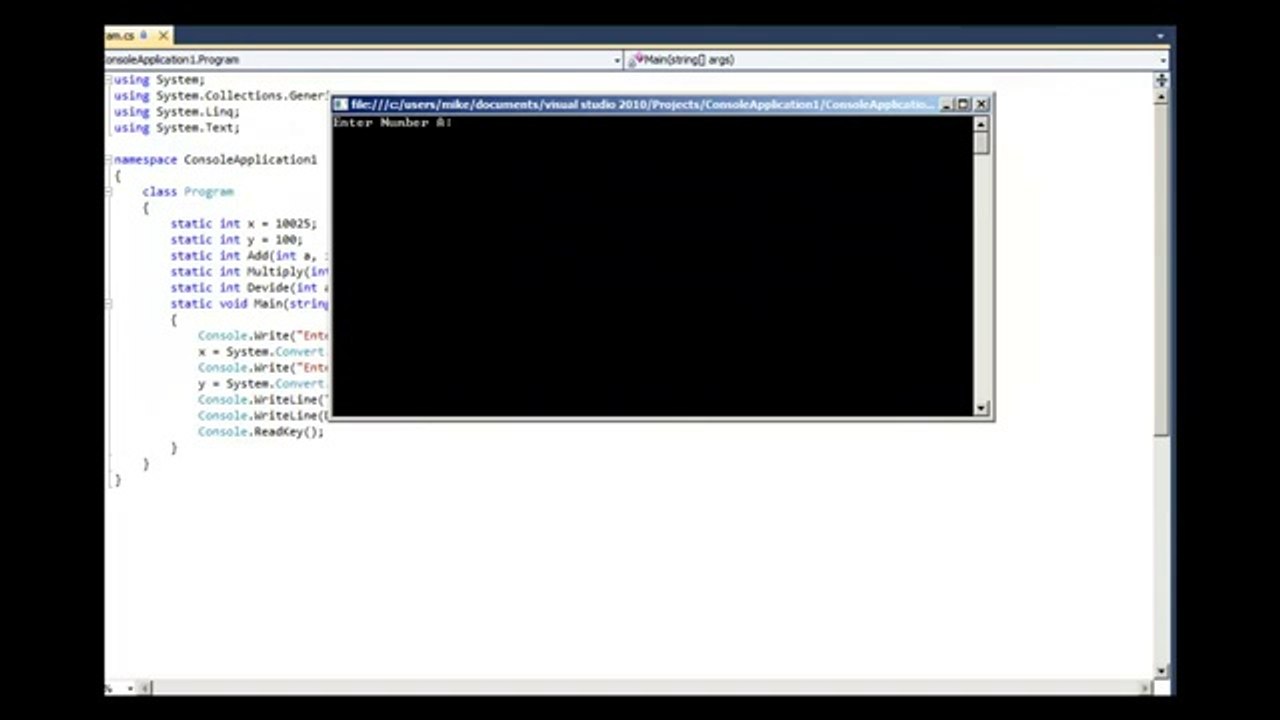Open the editor zoom percentage dropdown
The image size is (1280, 720).
[130, 688]
